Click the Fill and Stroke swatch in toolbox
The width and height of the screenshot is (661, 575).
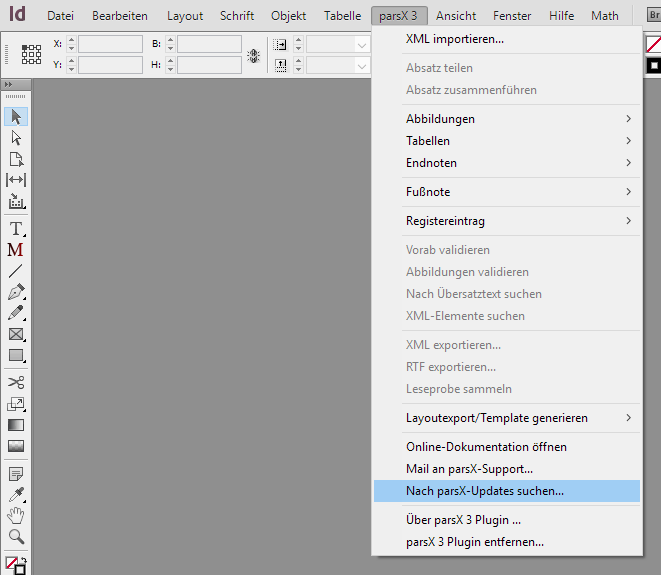(x=16, y=565)
